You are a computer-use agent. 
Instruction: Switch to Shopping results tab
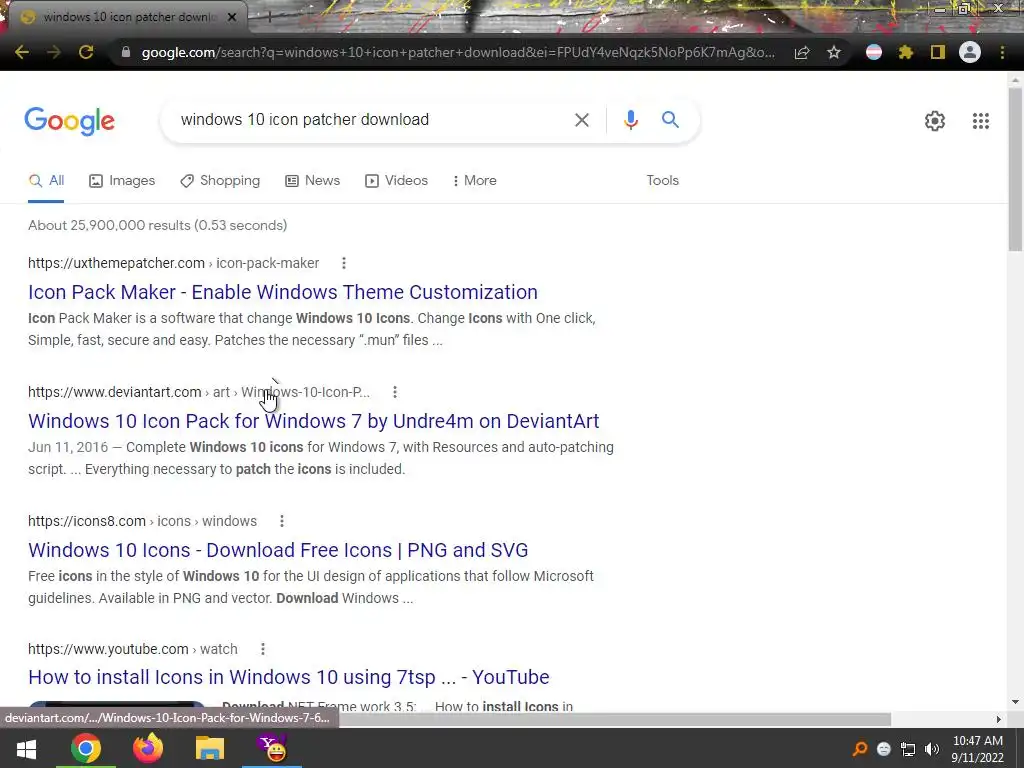tap(220, 181)
